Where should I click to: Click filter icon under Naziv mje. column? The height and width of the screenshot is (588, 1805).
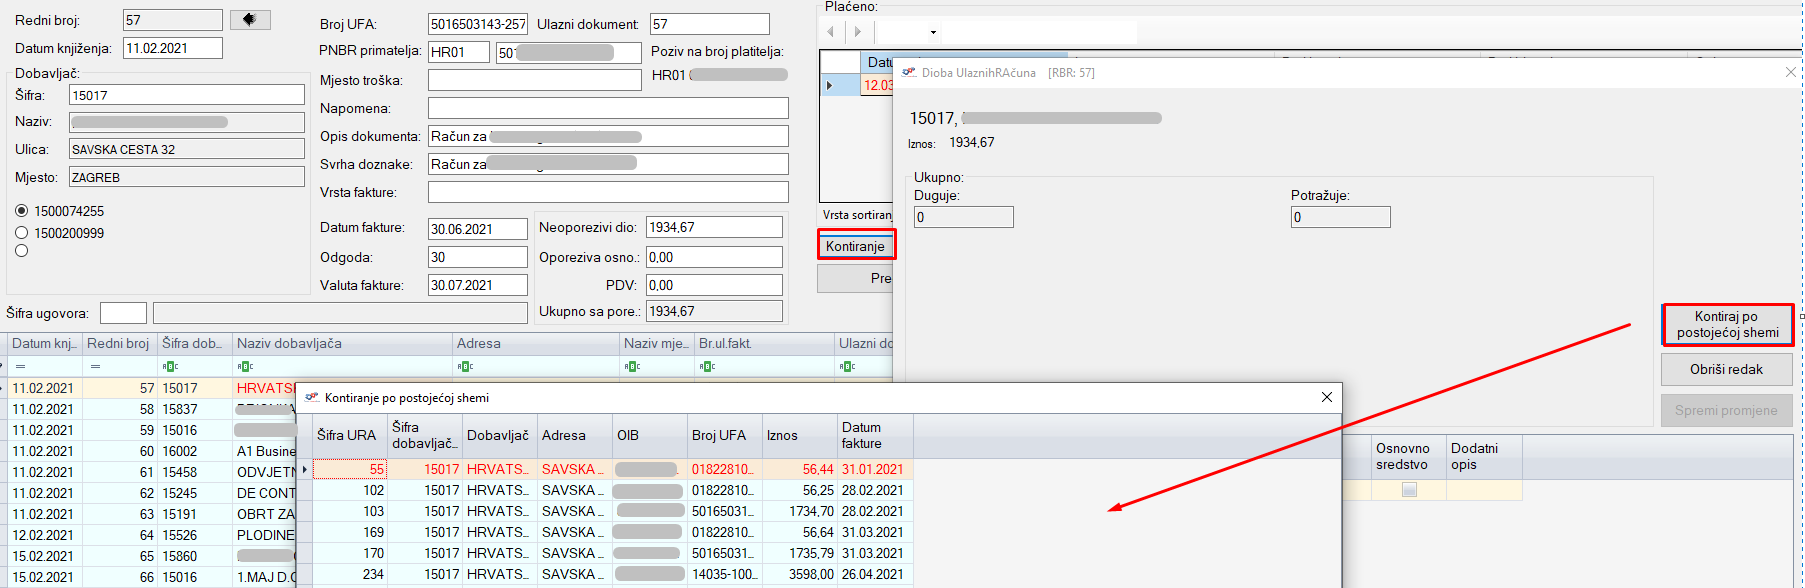(x=632, y=367)
